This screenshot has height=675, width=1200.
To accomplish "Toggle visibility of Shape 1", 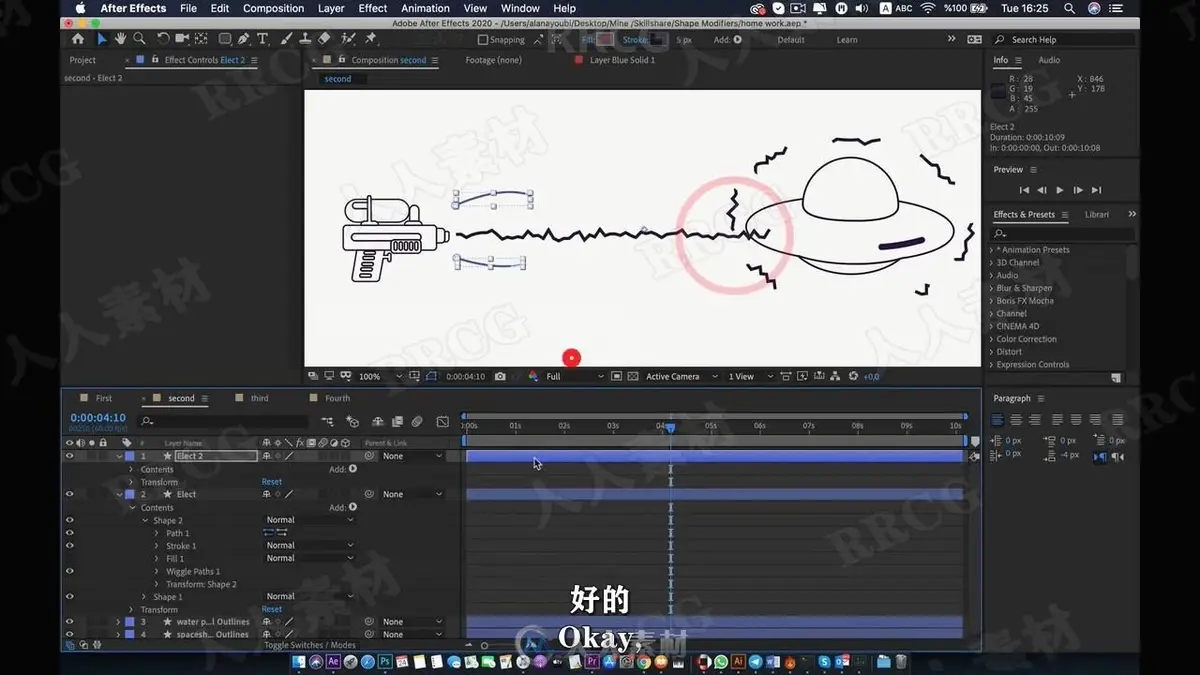I will coord(69,597).
